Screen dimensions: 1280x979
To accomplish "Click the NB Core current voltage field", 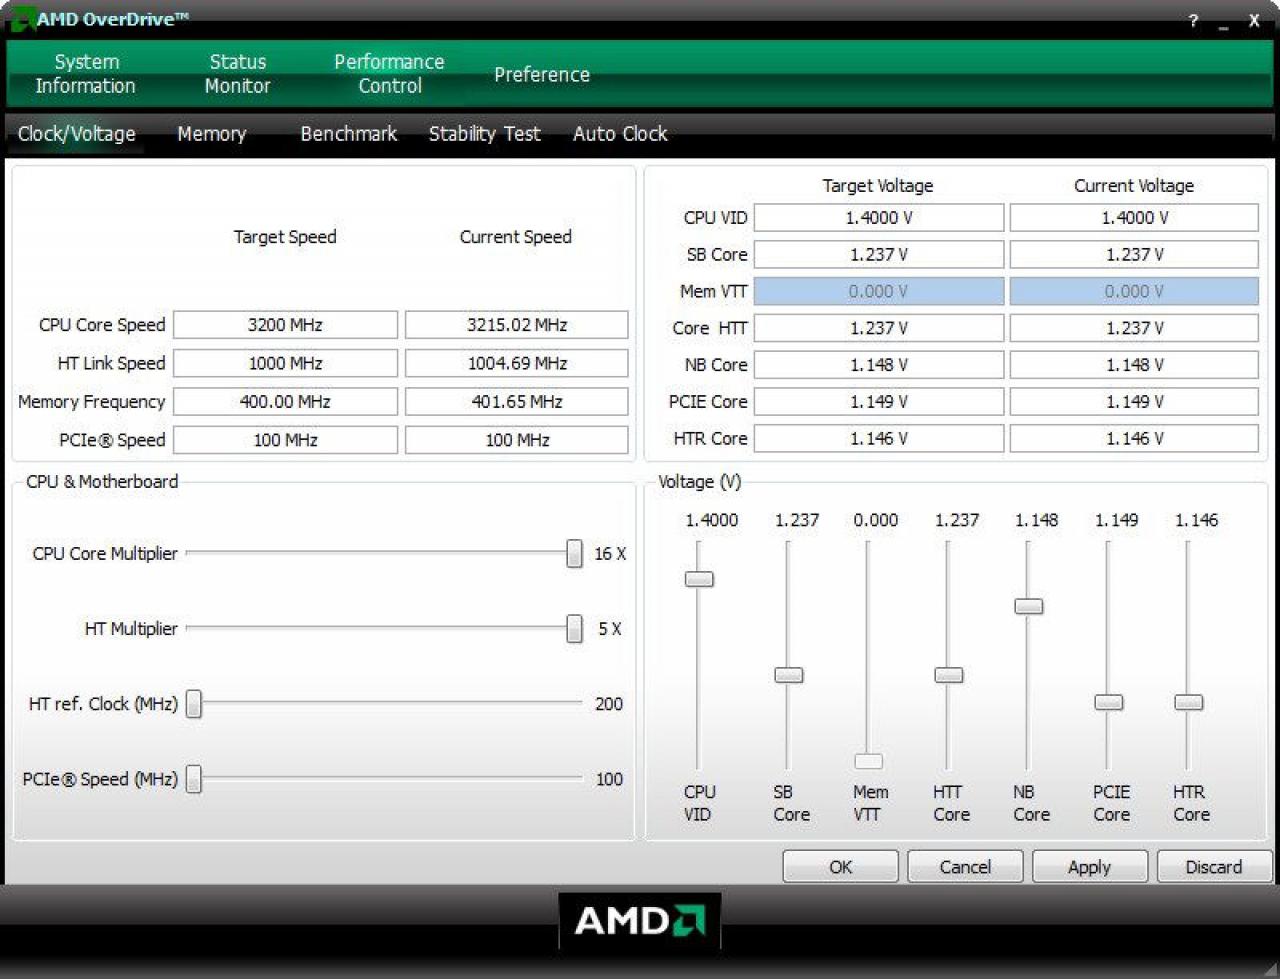I will coord(1134,365).
